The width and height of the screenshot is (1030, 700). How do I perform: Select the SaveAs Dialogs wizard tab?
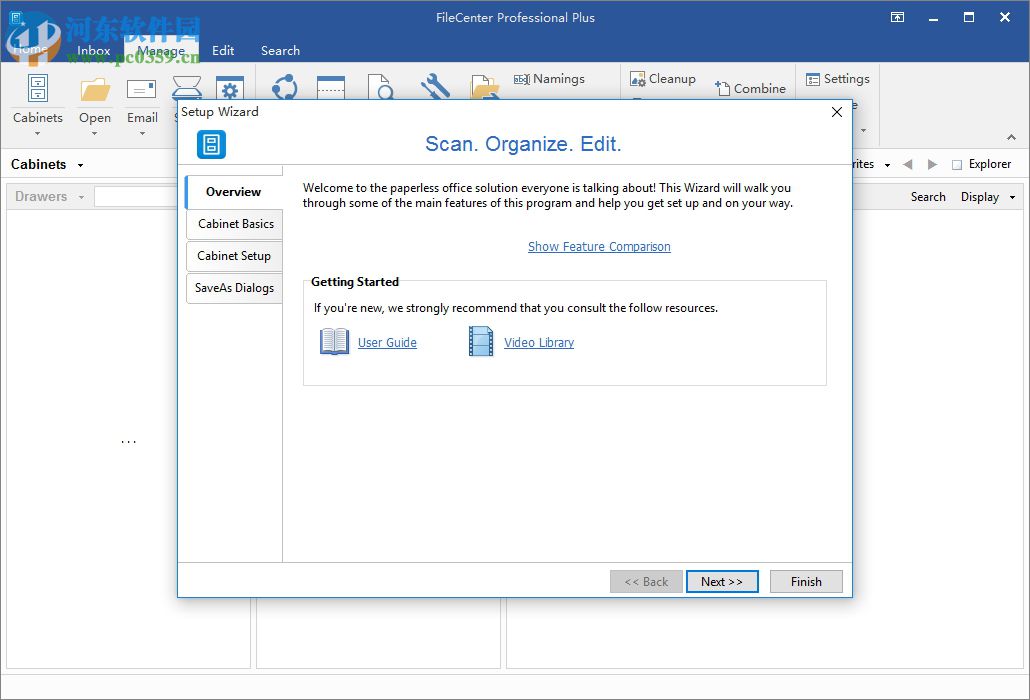coord(234,288)
